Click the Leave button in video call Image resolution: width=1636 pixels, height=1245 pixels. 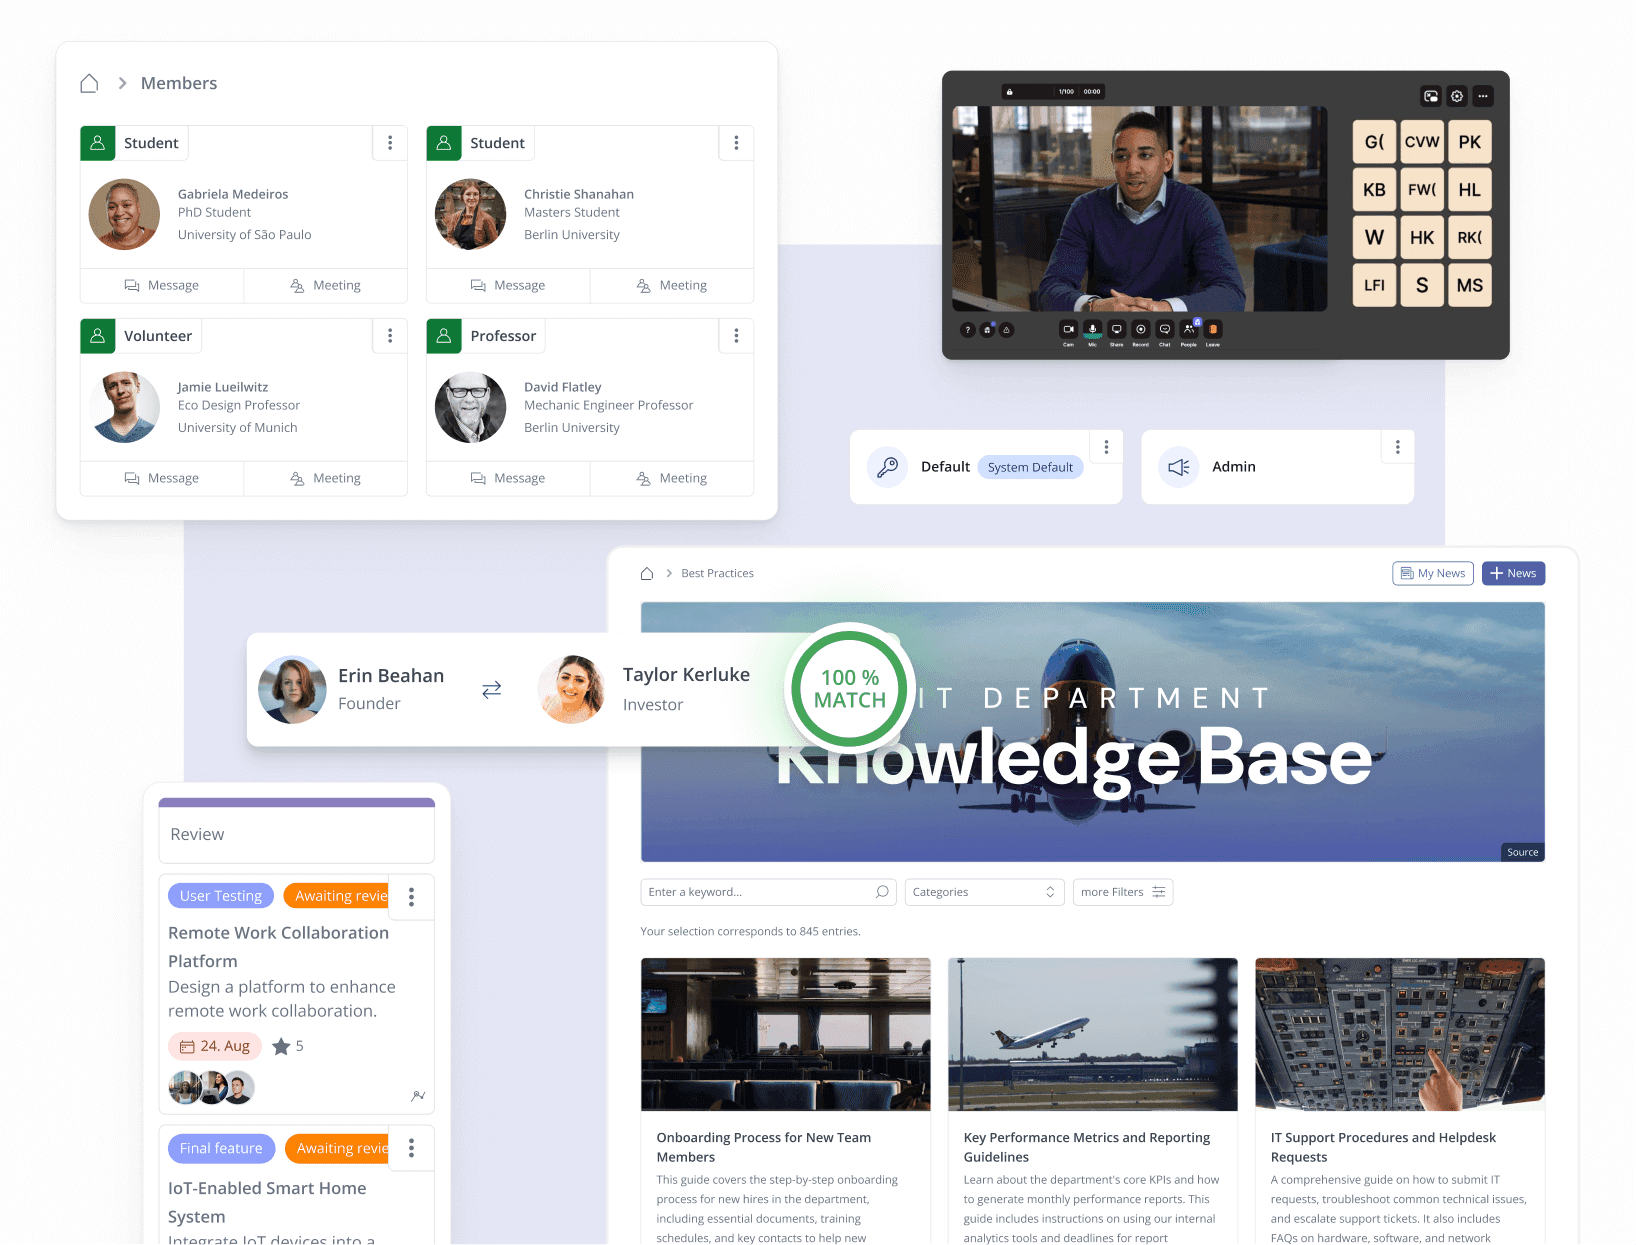pos(1213,329)
